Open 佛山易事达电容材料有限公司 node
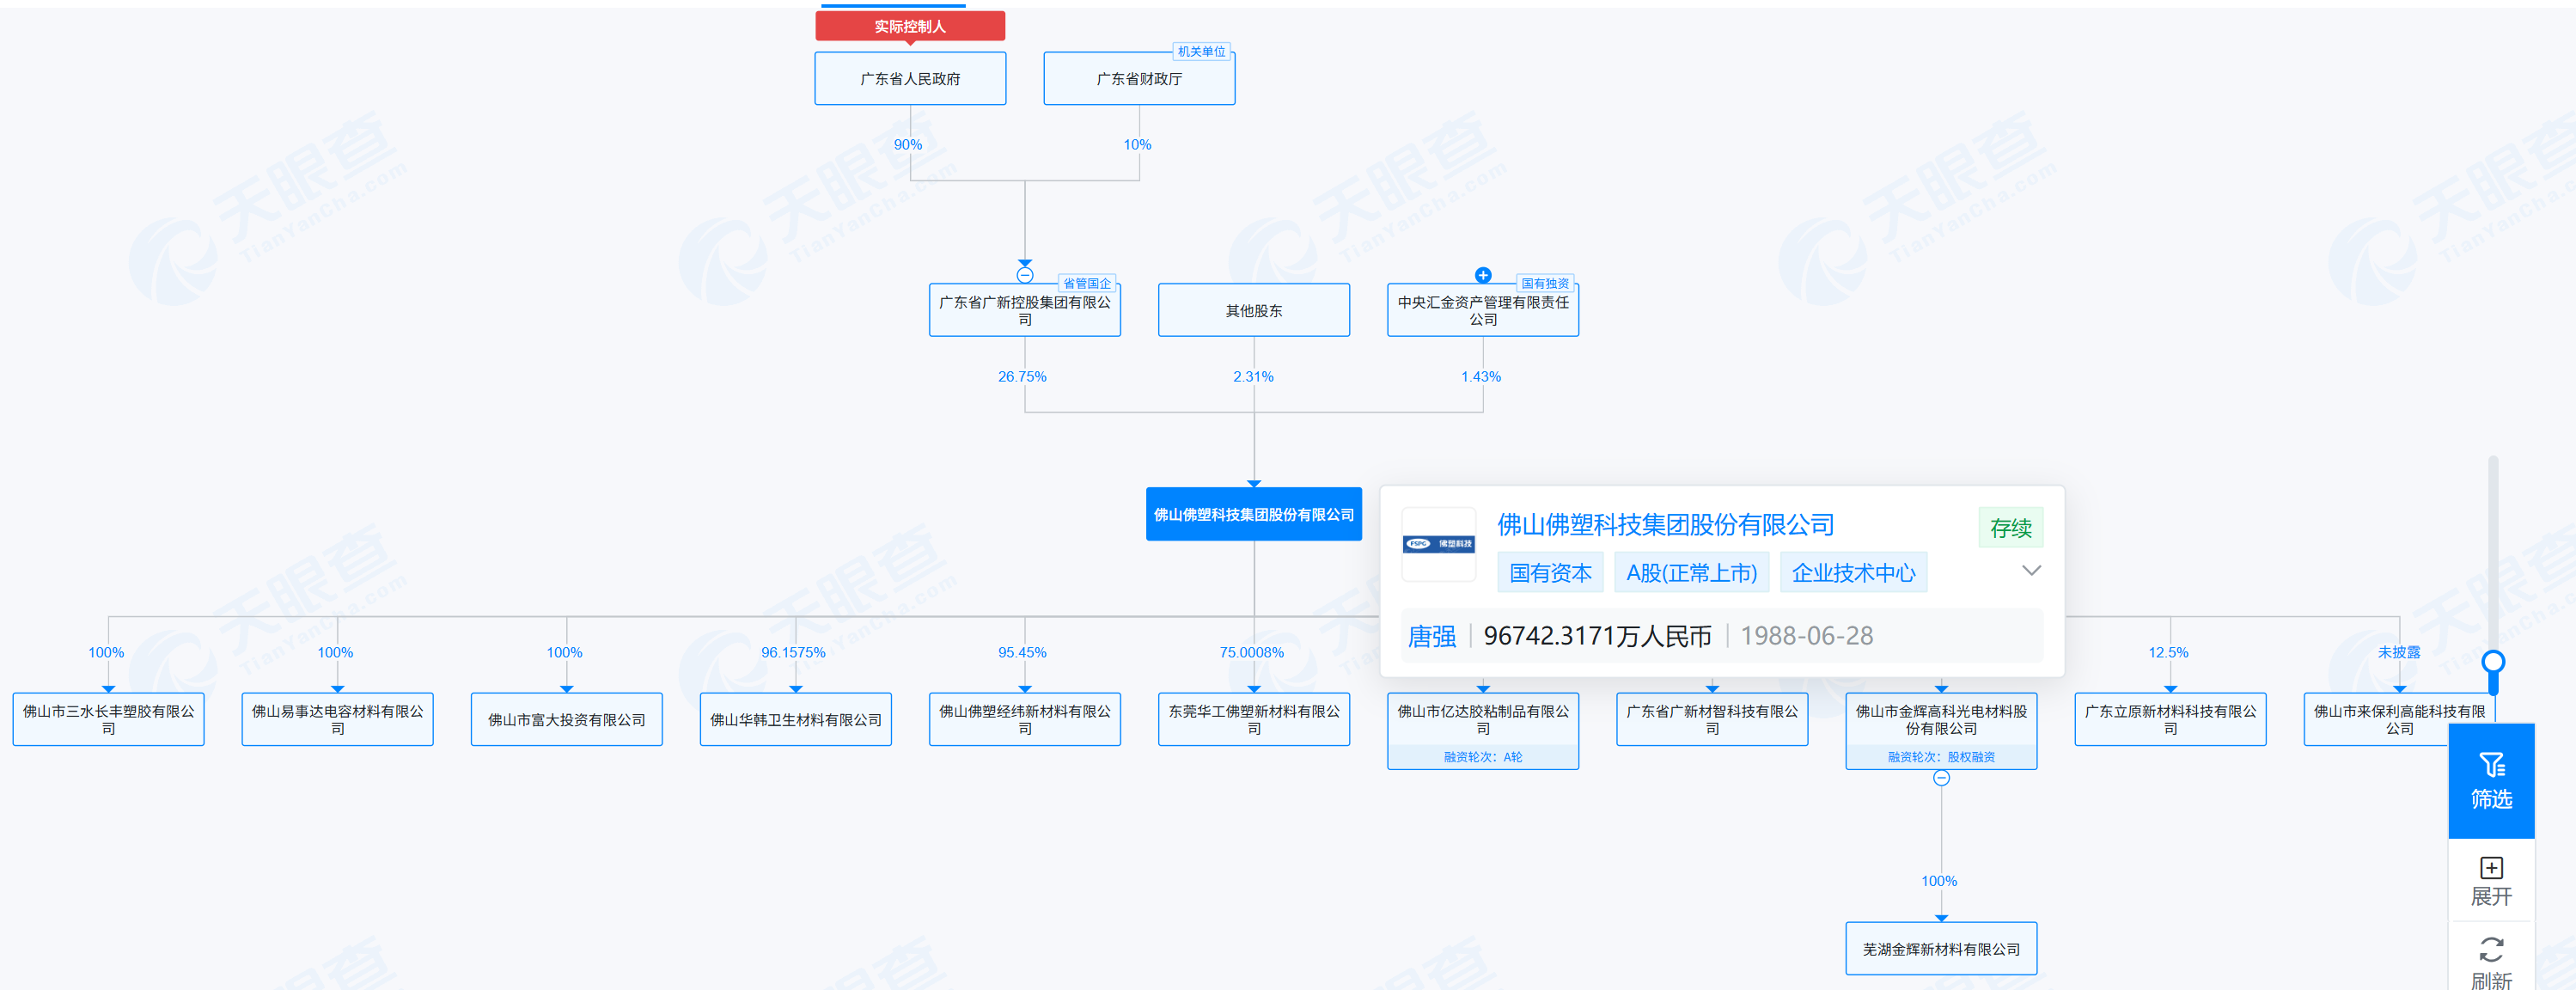The height and width of the screenshot is (990, 2576). [x=337, y=720]
